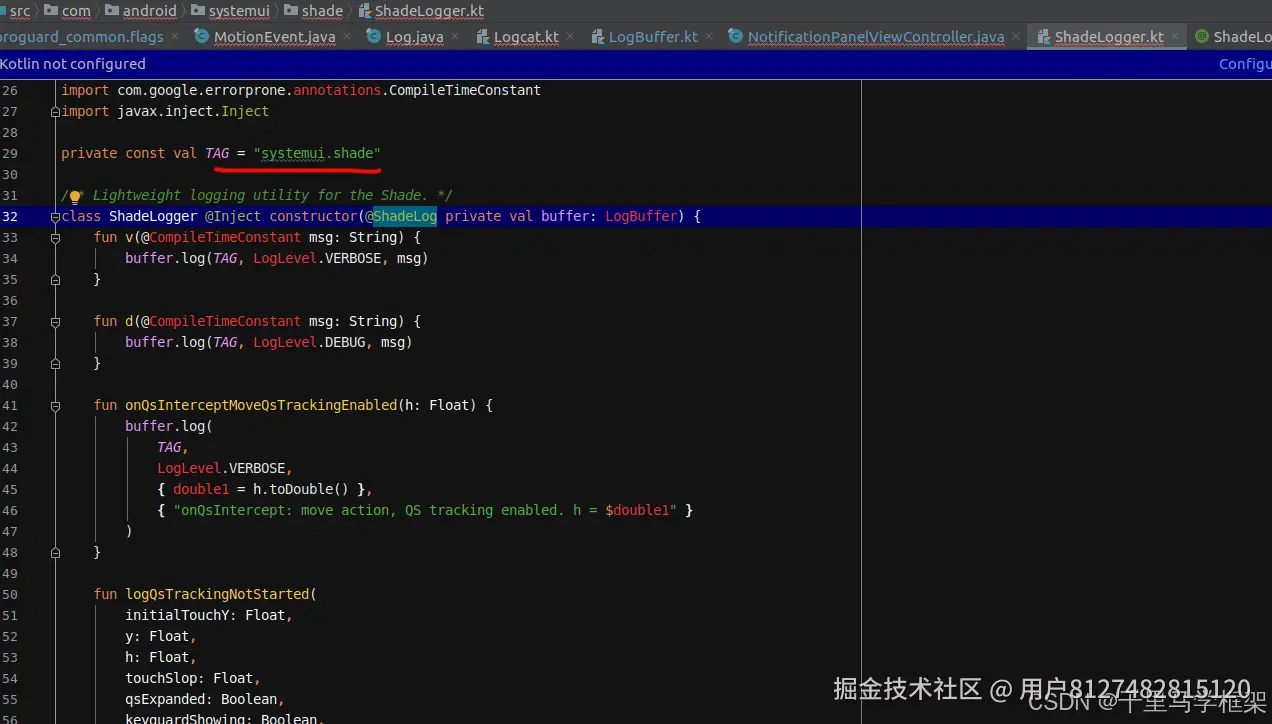The width and height of the screenshot is (1272, 724).
Task: Click the MotionEvent.java tab's file icon
Action: tap(202, 37)
